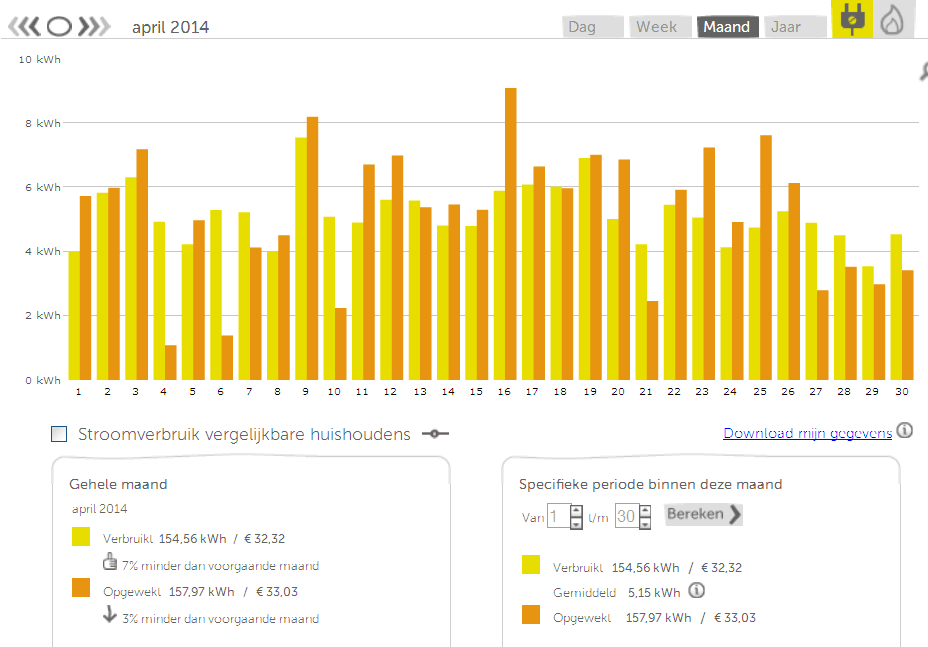Select the orange bar for day 16
Screen dimensions: 928x647
(x=511, y=234)
